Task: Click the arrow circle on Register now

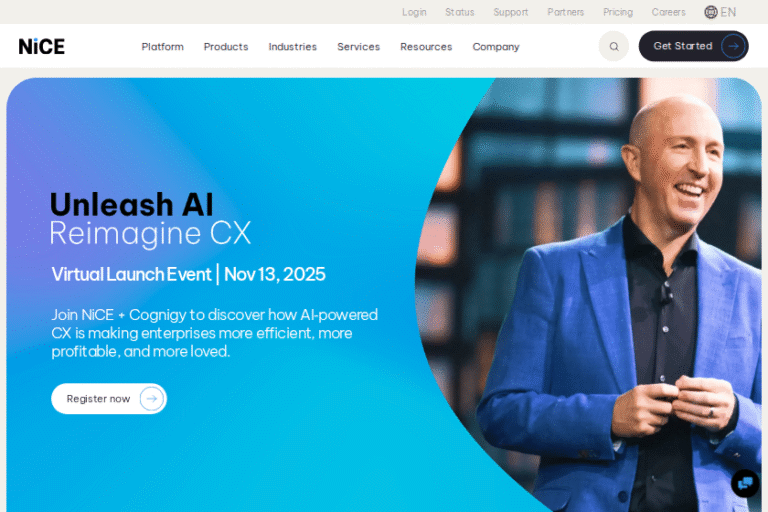Action: 151,399
